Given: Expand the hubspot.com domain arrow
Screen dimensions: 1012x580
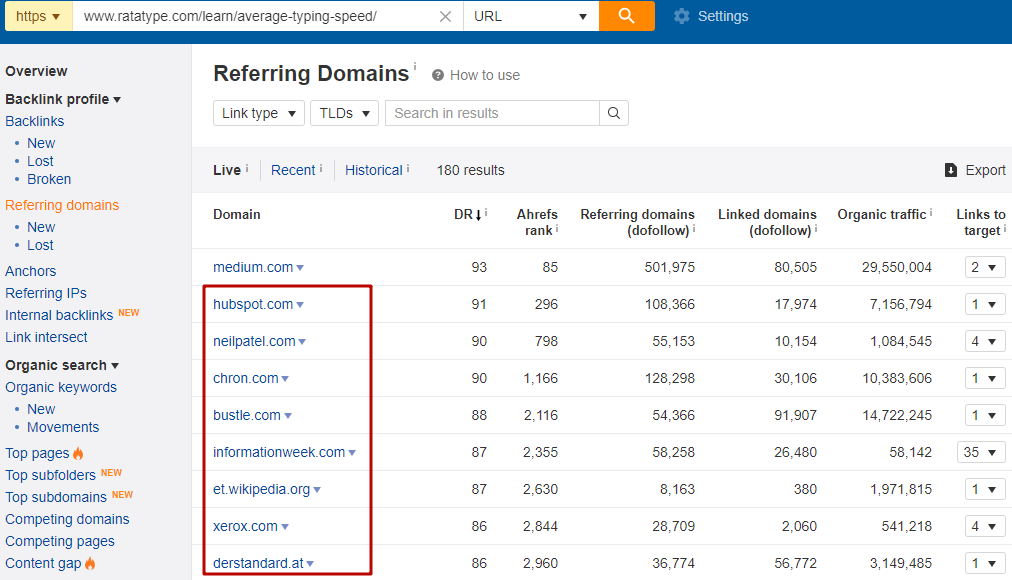Looking at the screenshot, I should click(x=300, y=305).
